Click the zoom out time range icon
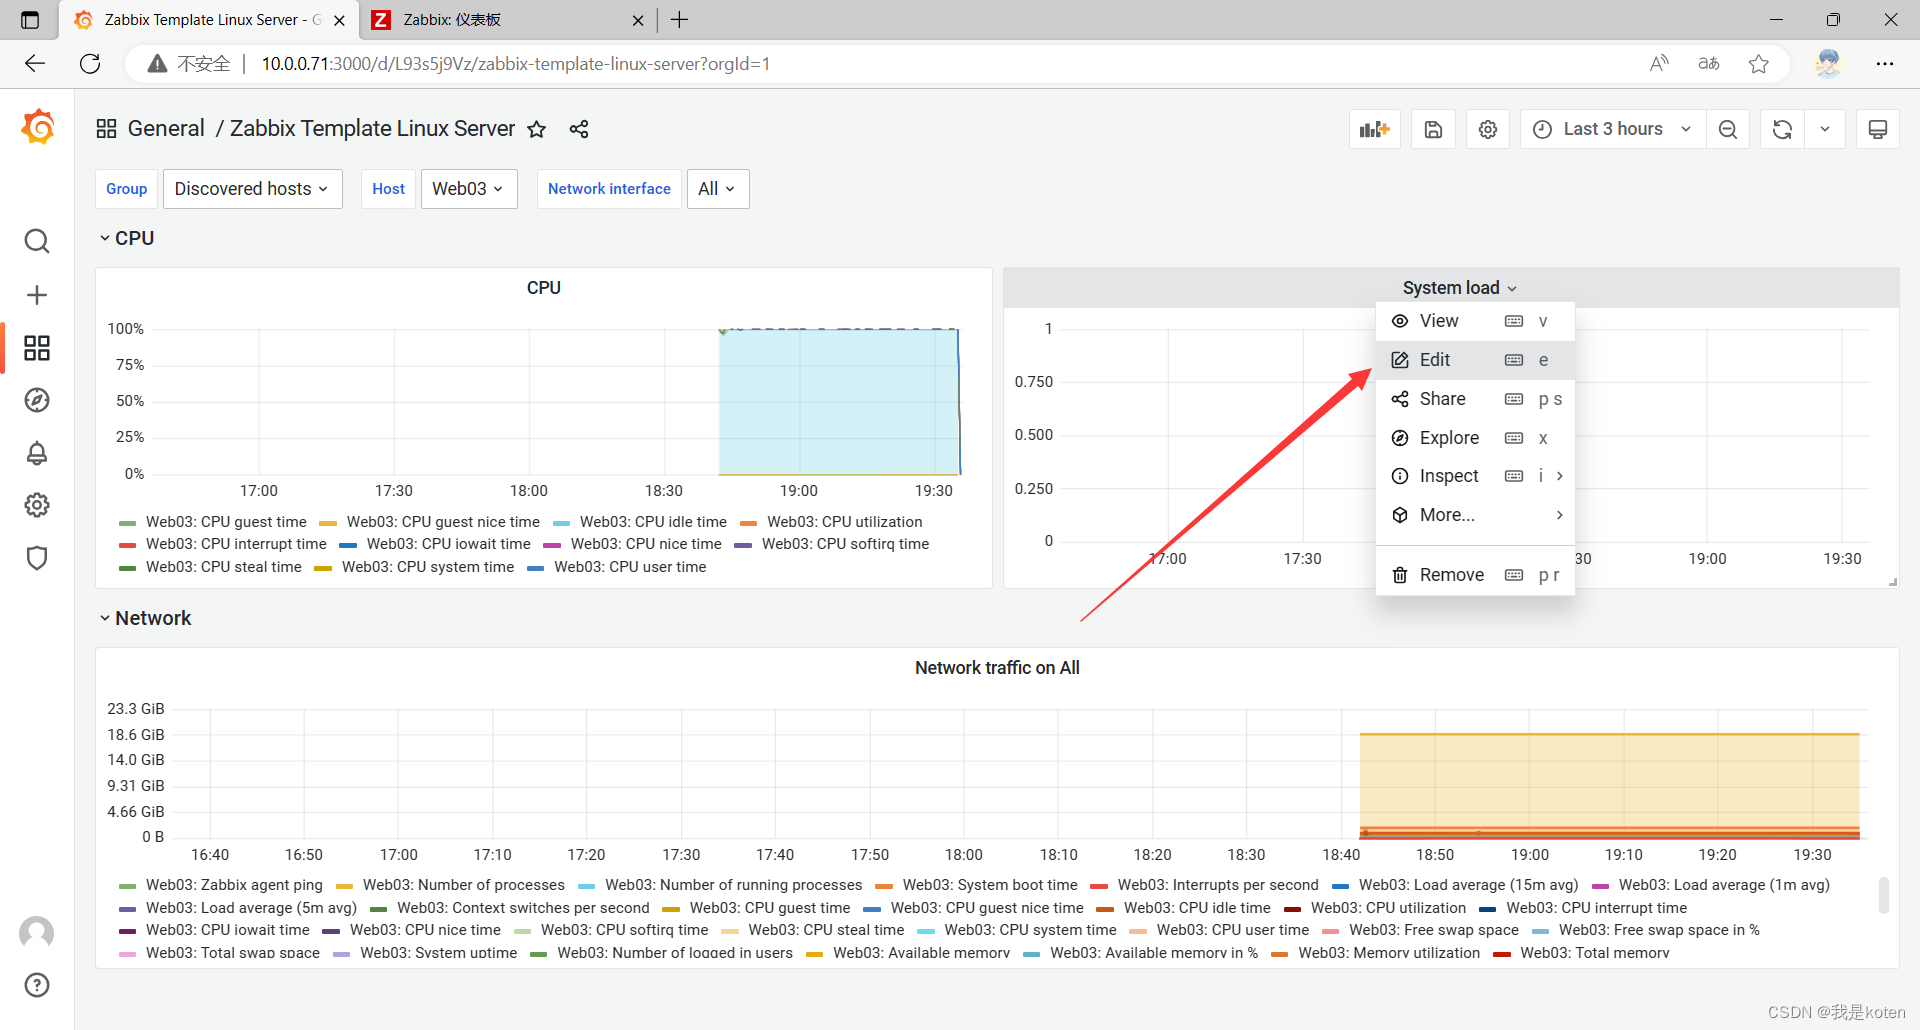Image resolution: width=1920 pixels, height=1030 pixels. tap(1728, 129)
